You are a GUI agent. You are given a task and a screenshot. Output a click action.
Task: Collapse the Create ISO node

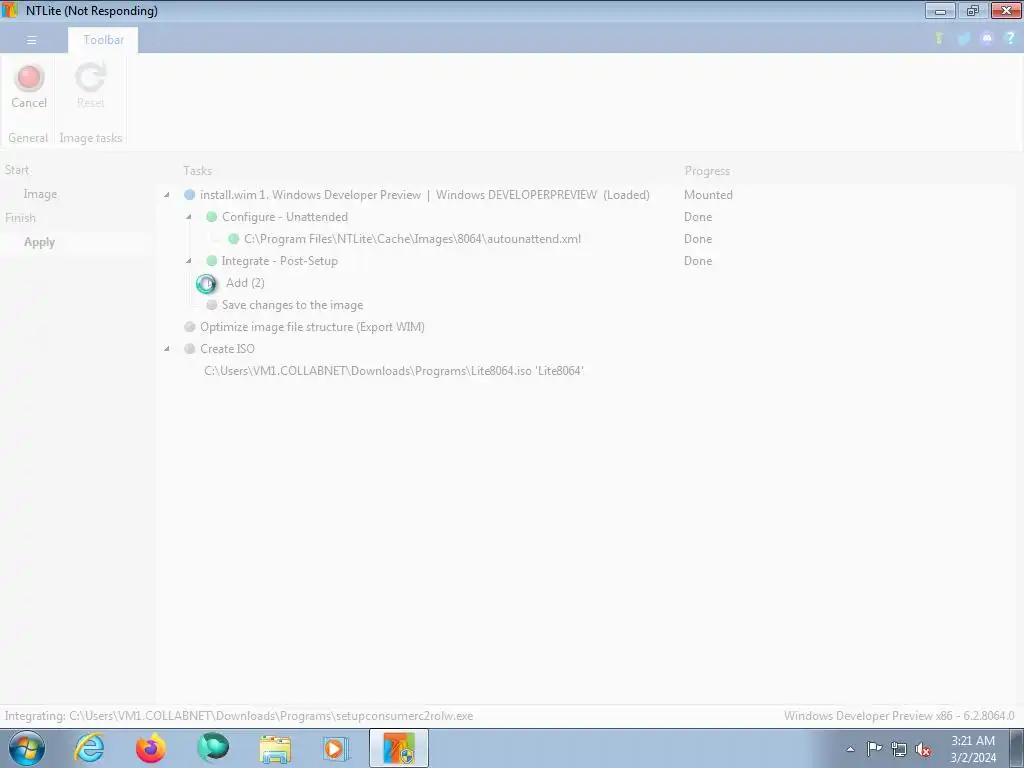click(167, 349)
